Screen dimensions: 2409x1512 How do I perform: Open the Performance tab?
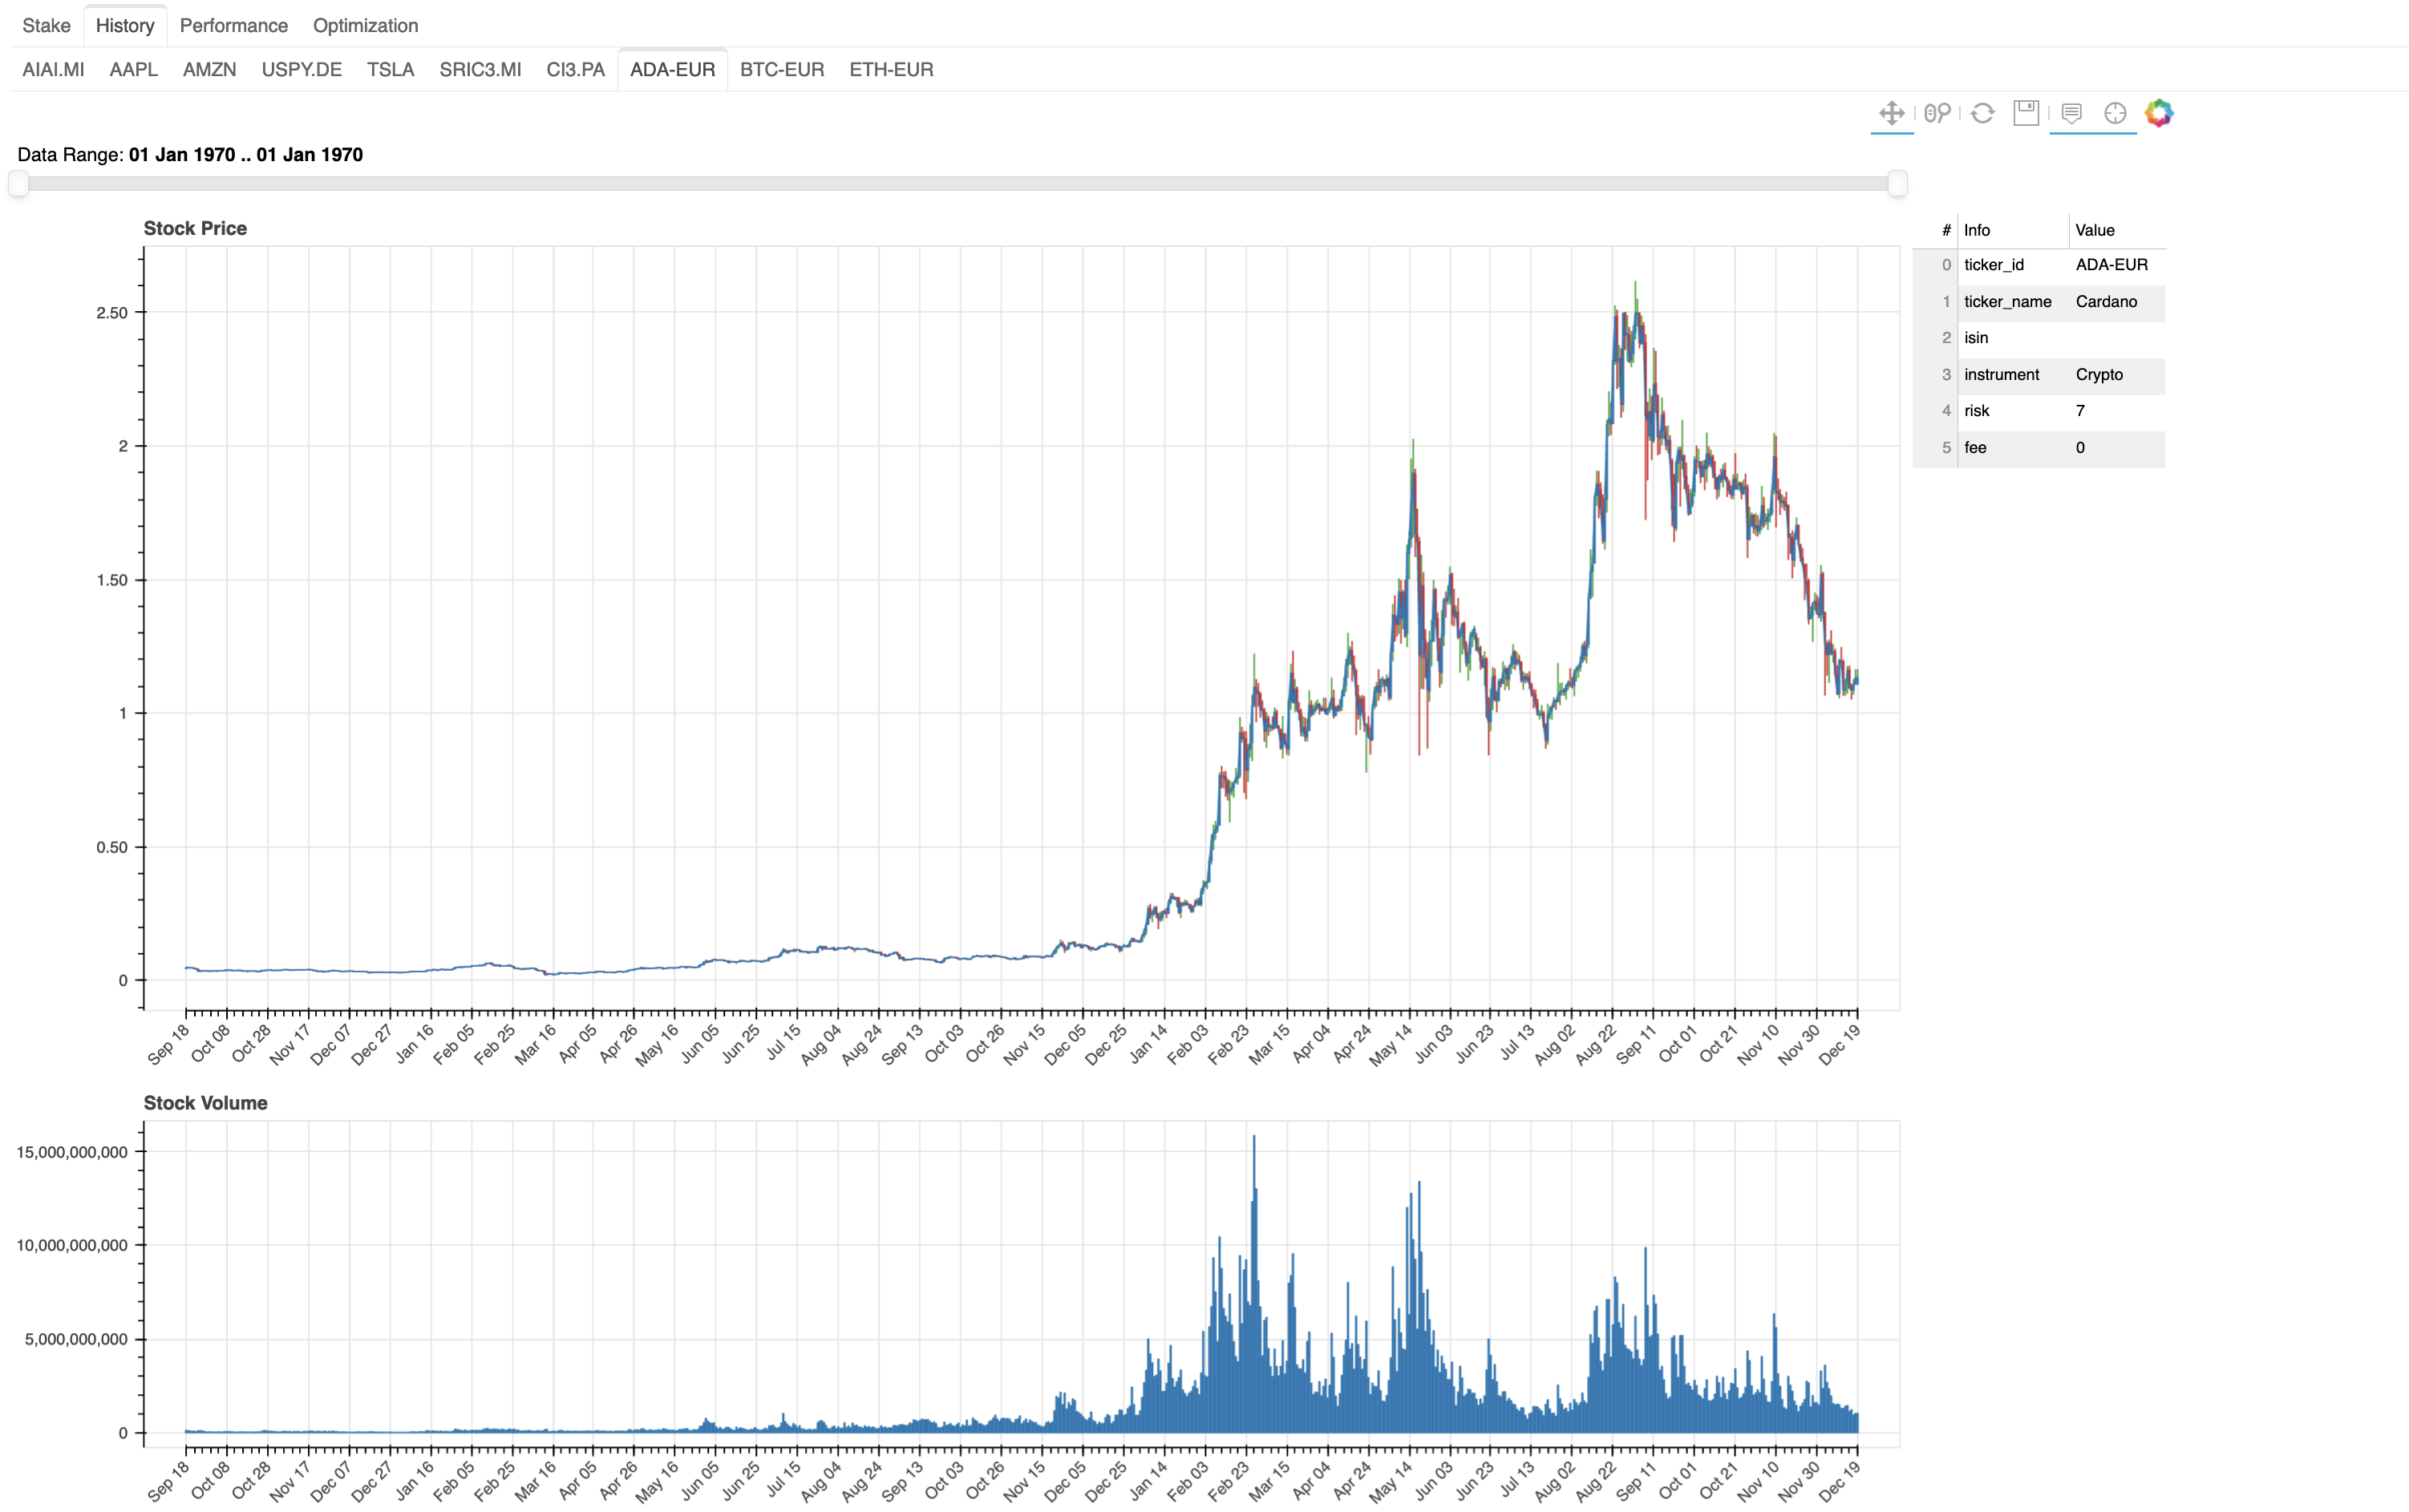tap(233, 25)
